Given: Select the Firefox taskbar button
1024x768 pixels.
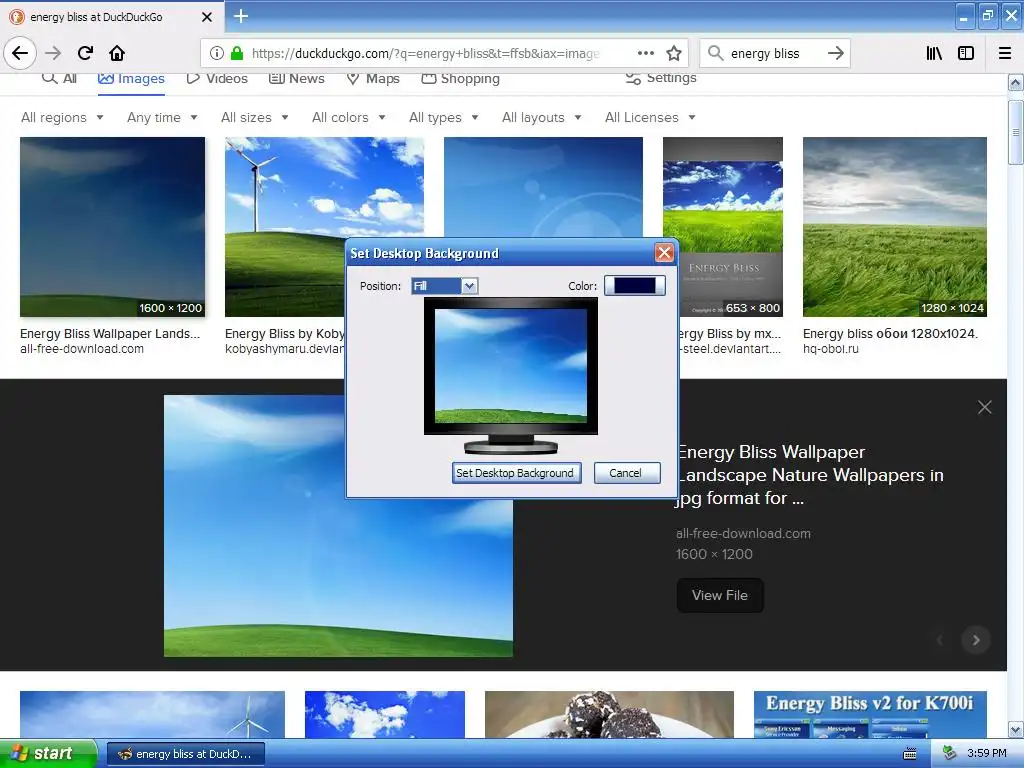Looking at the screenshot, I should tap(185, 754).
